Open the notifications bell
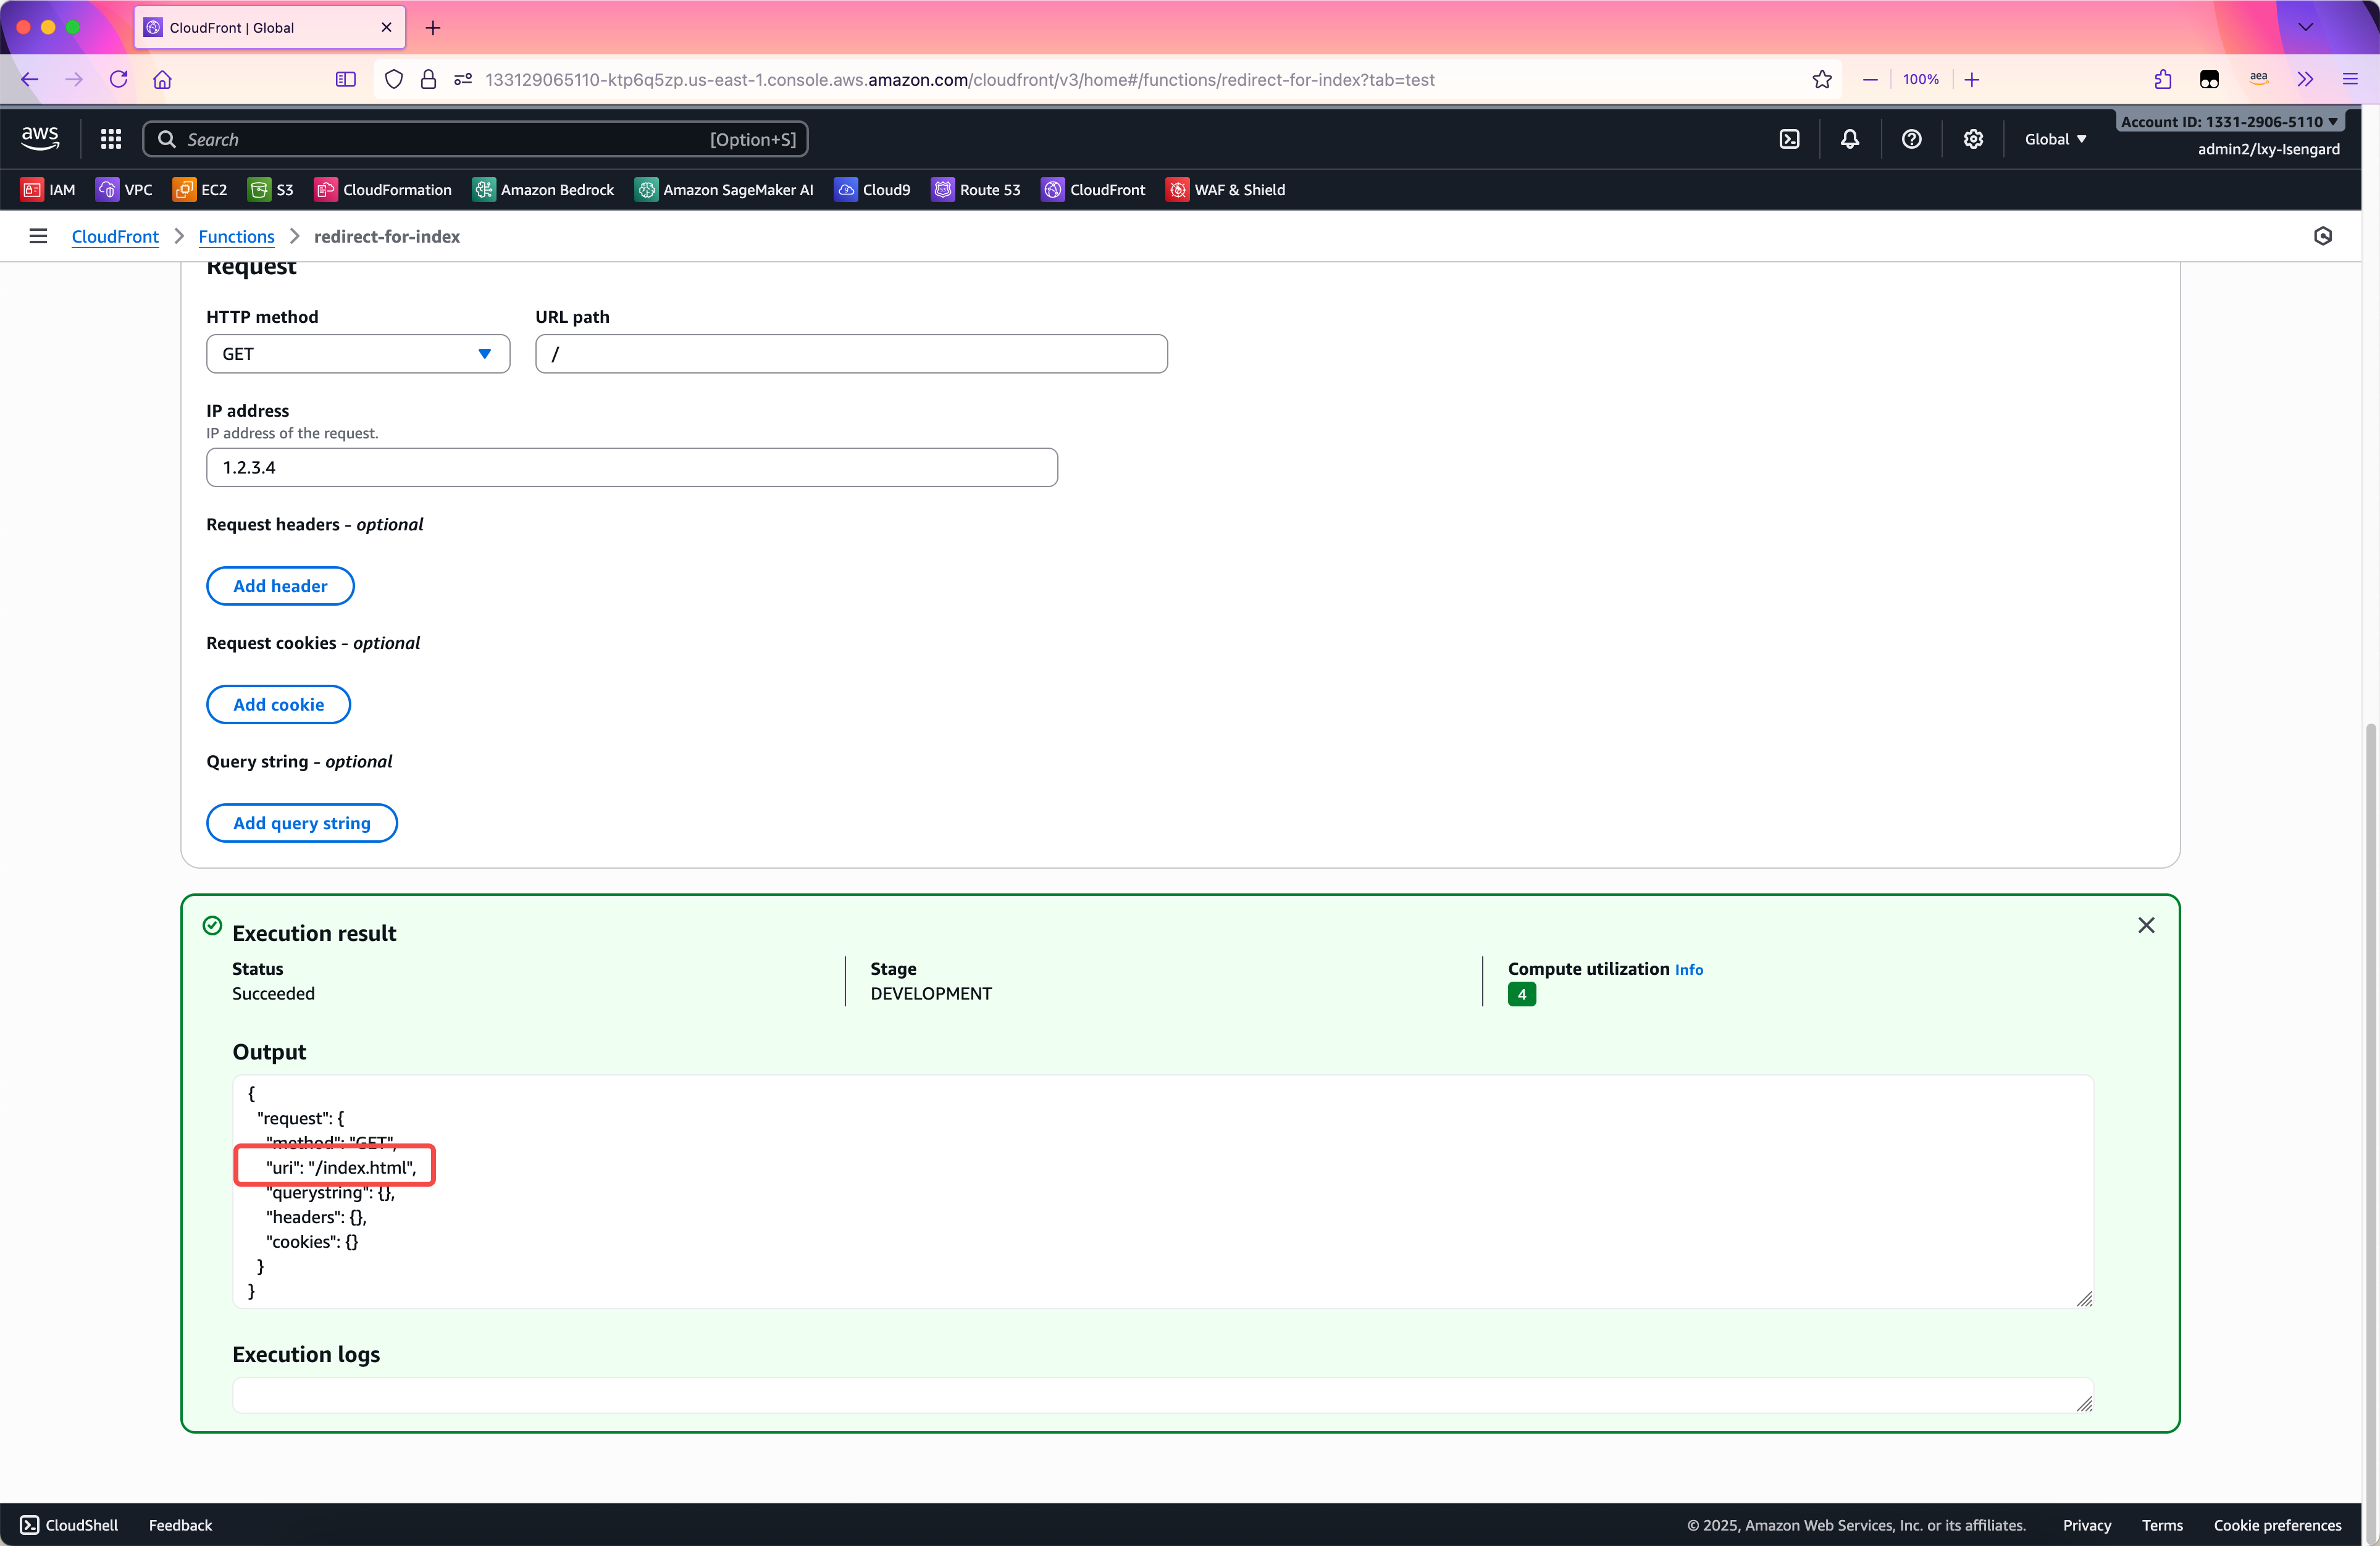This screenshot has width=2380, height=1546. 1849,139
